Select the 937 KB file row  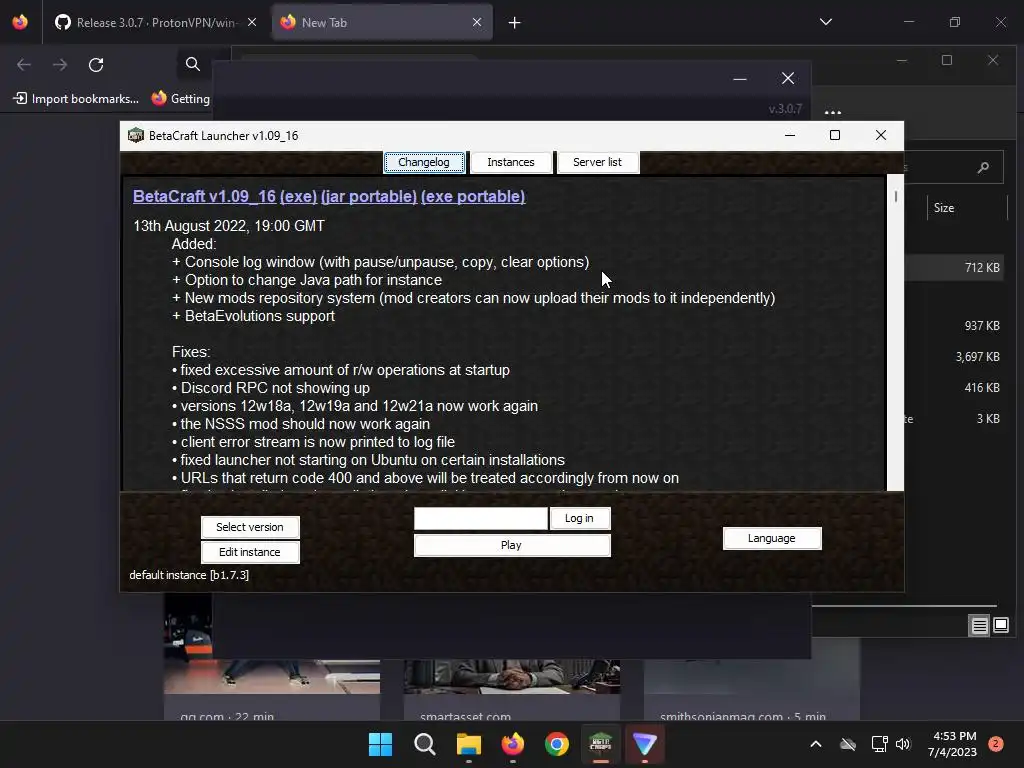click(x=955, y=325)
